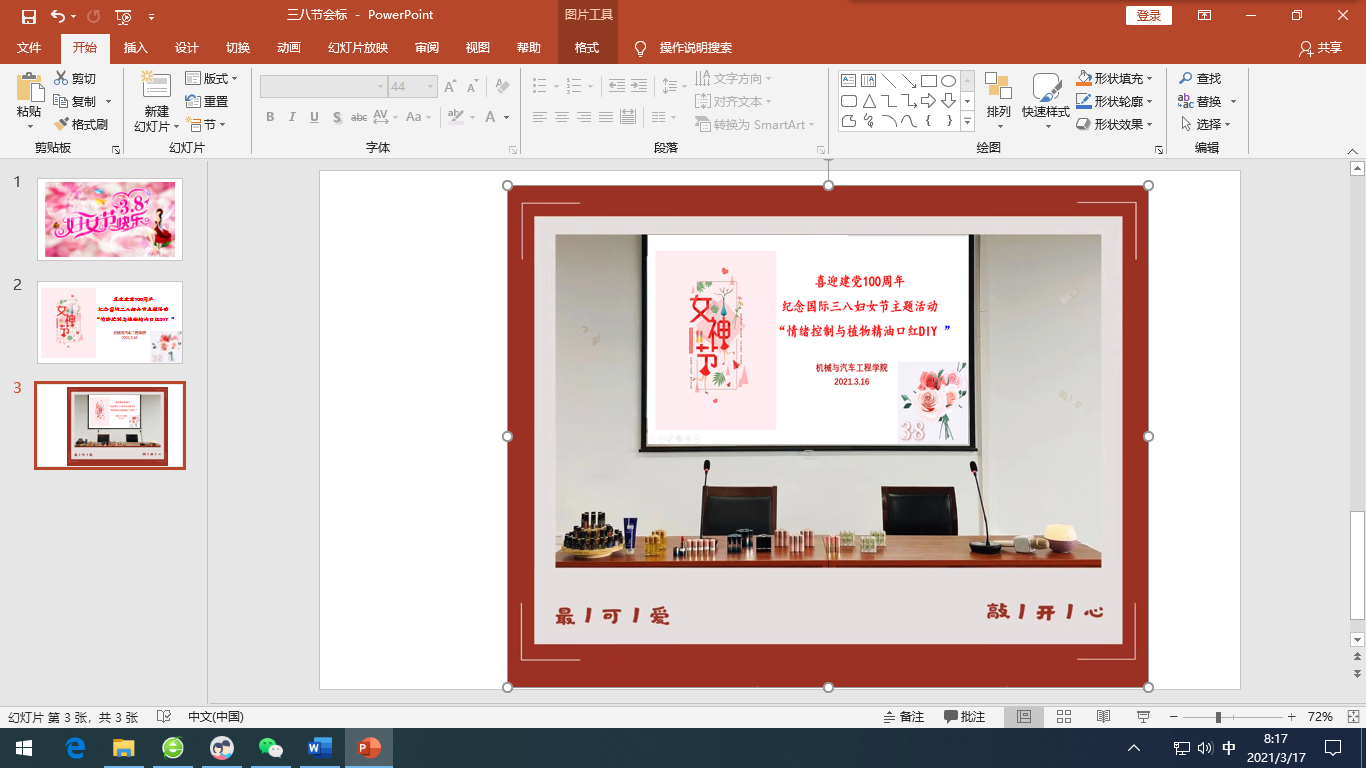Start Slide Show from status bar
Viewport: 1366px width, 768px height.
(1143, 717)
